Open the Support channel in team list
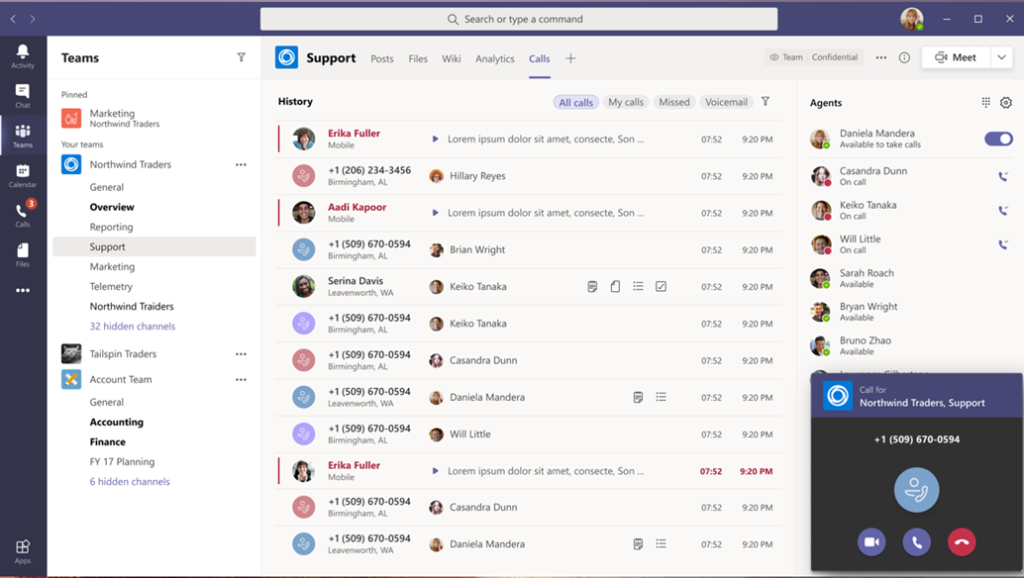 [155, 247]
